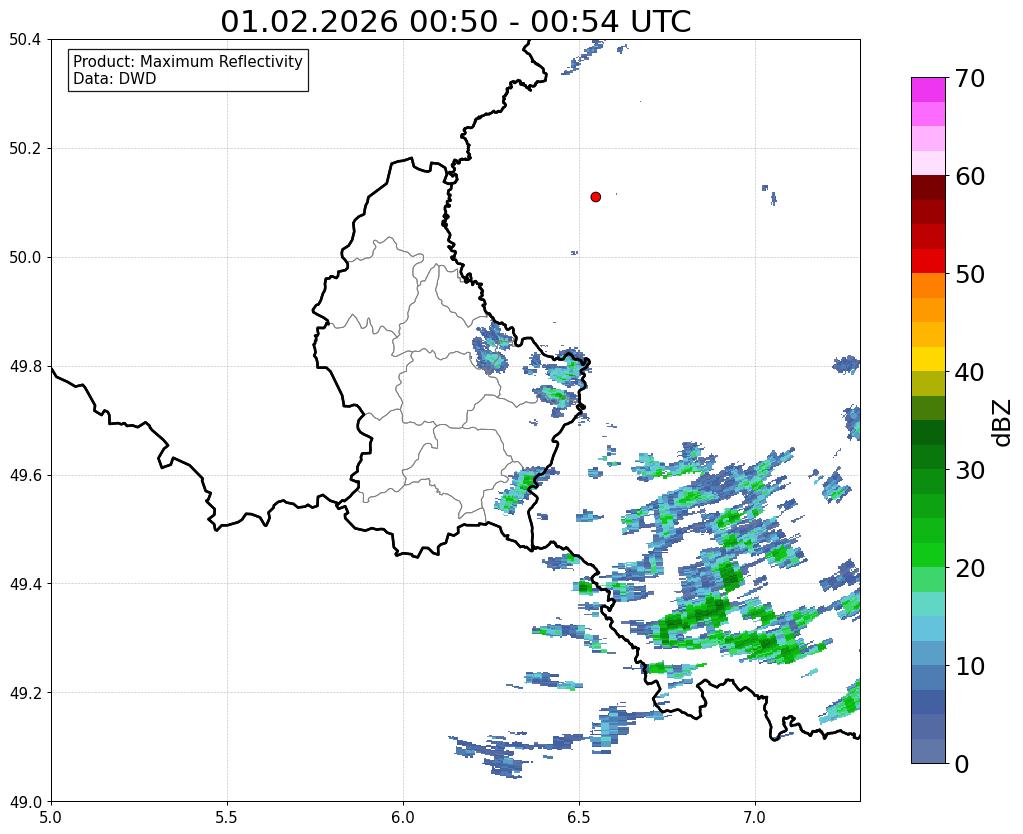
Task: Click the colorbar tick label '0'
Action: 962,764
